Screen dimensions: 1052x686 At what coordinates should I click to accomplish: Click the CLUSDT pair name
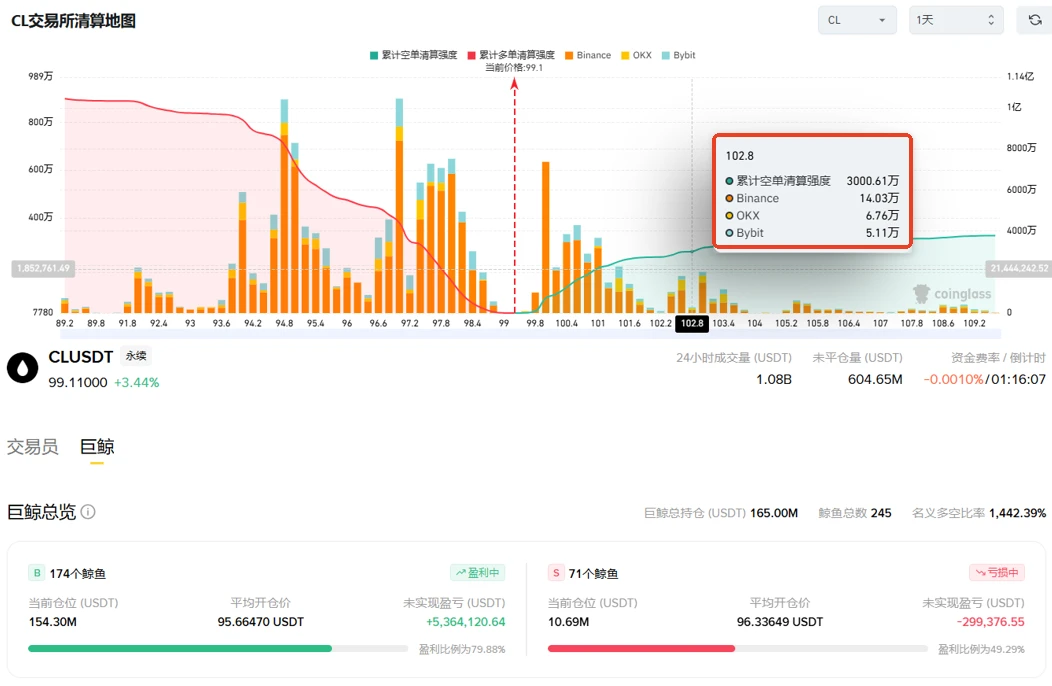[81, 356]
